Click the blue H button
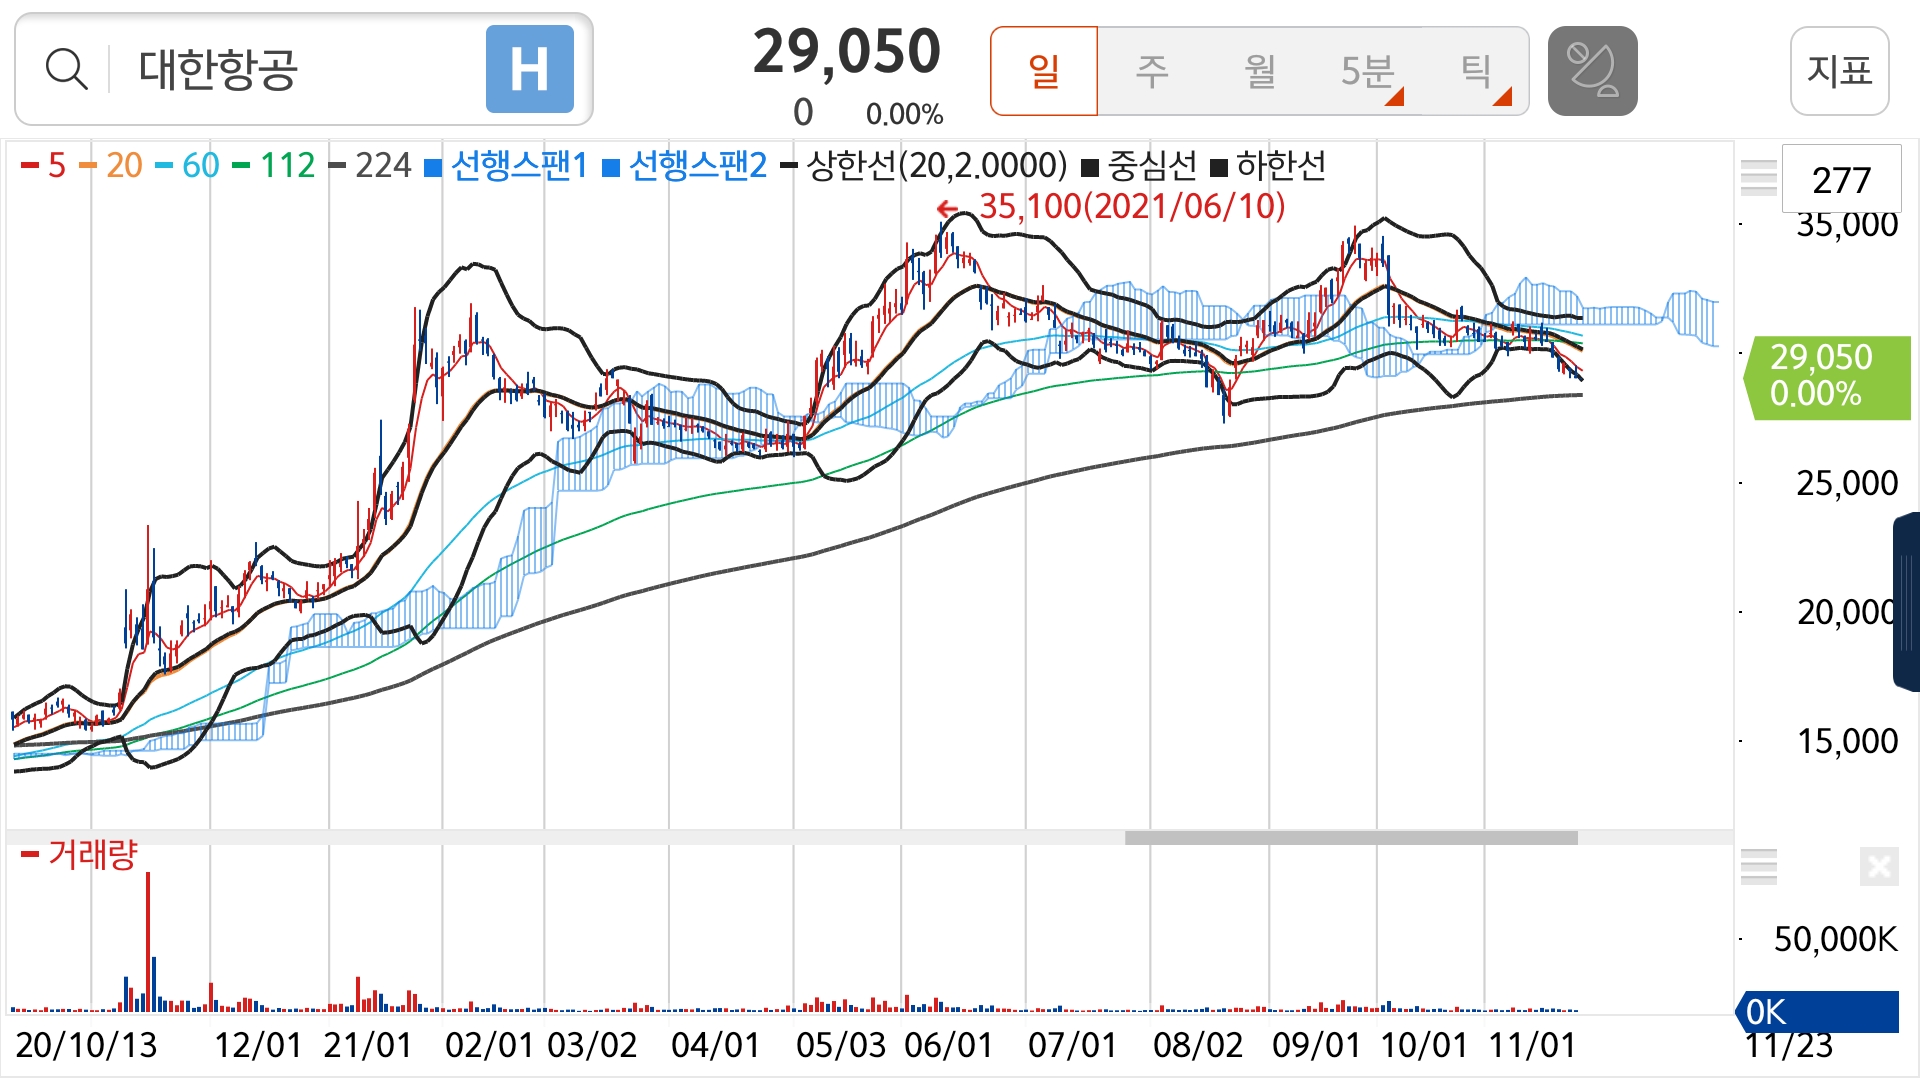This screenshot has width=1920, height=1080. [529, 70]
